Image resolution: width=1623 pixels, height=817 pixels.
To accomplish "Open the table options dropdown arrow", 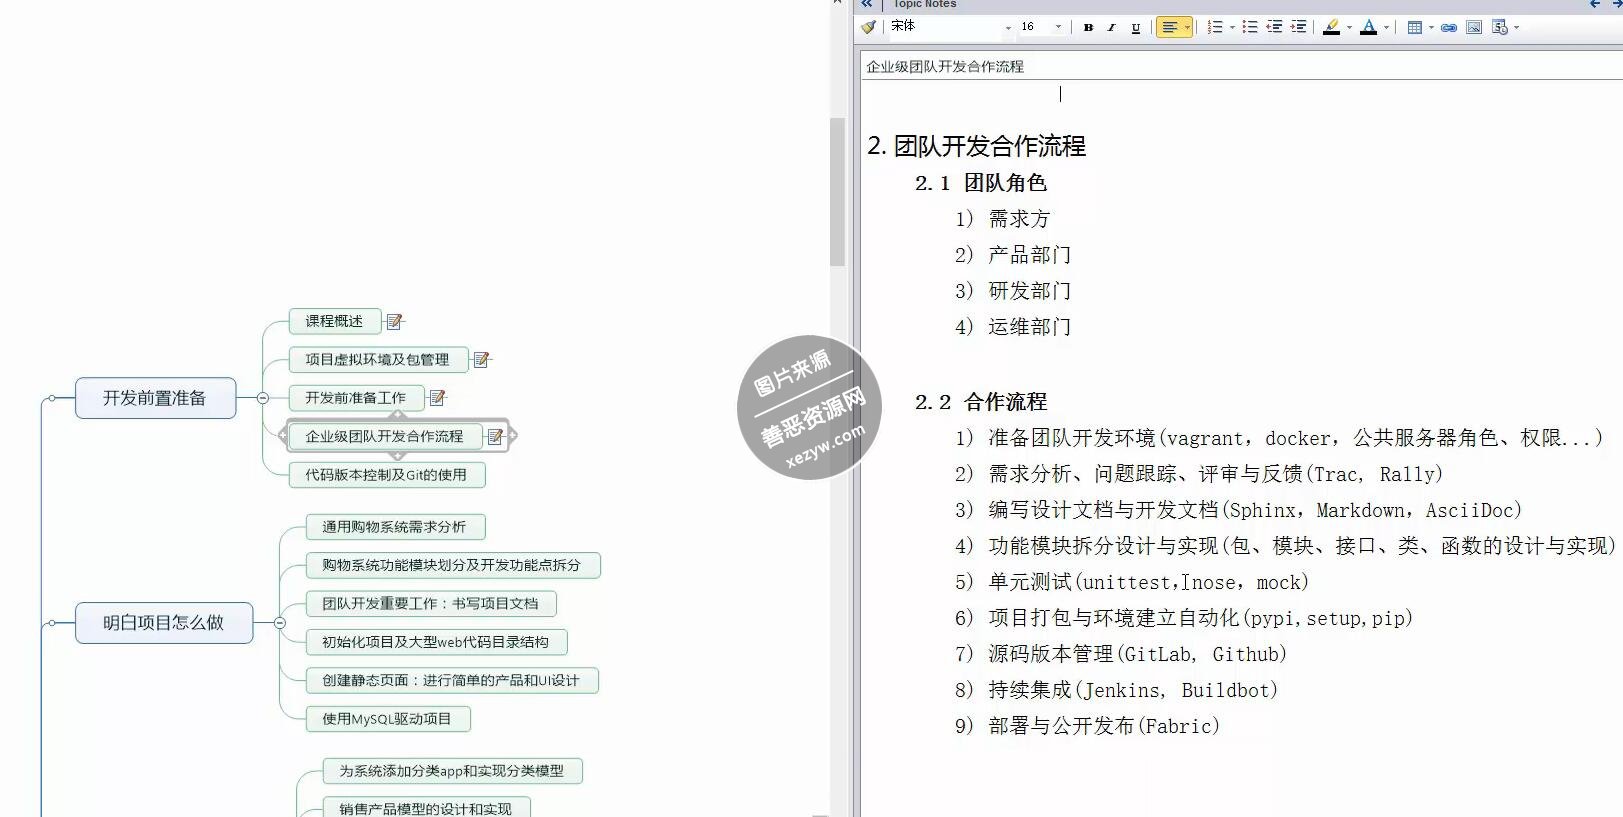I will click(1431, 28).
